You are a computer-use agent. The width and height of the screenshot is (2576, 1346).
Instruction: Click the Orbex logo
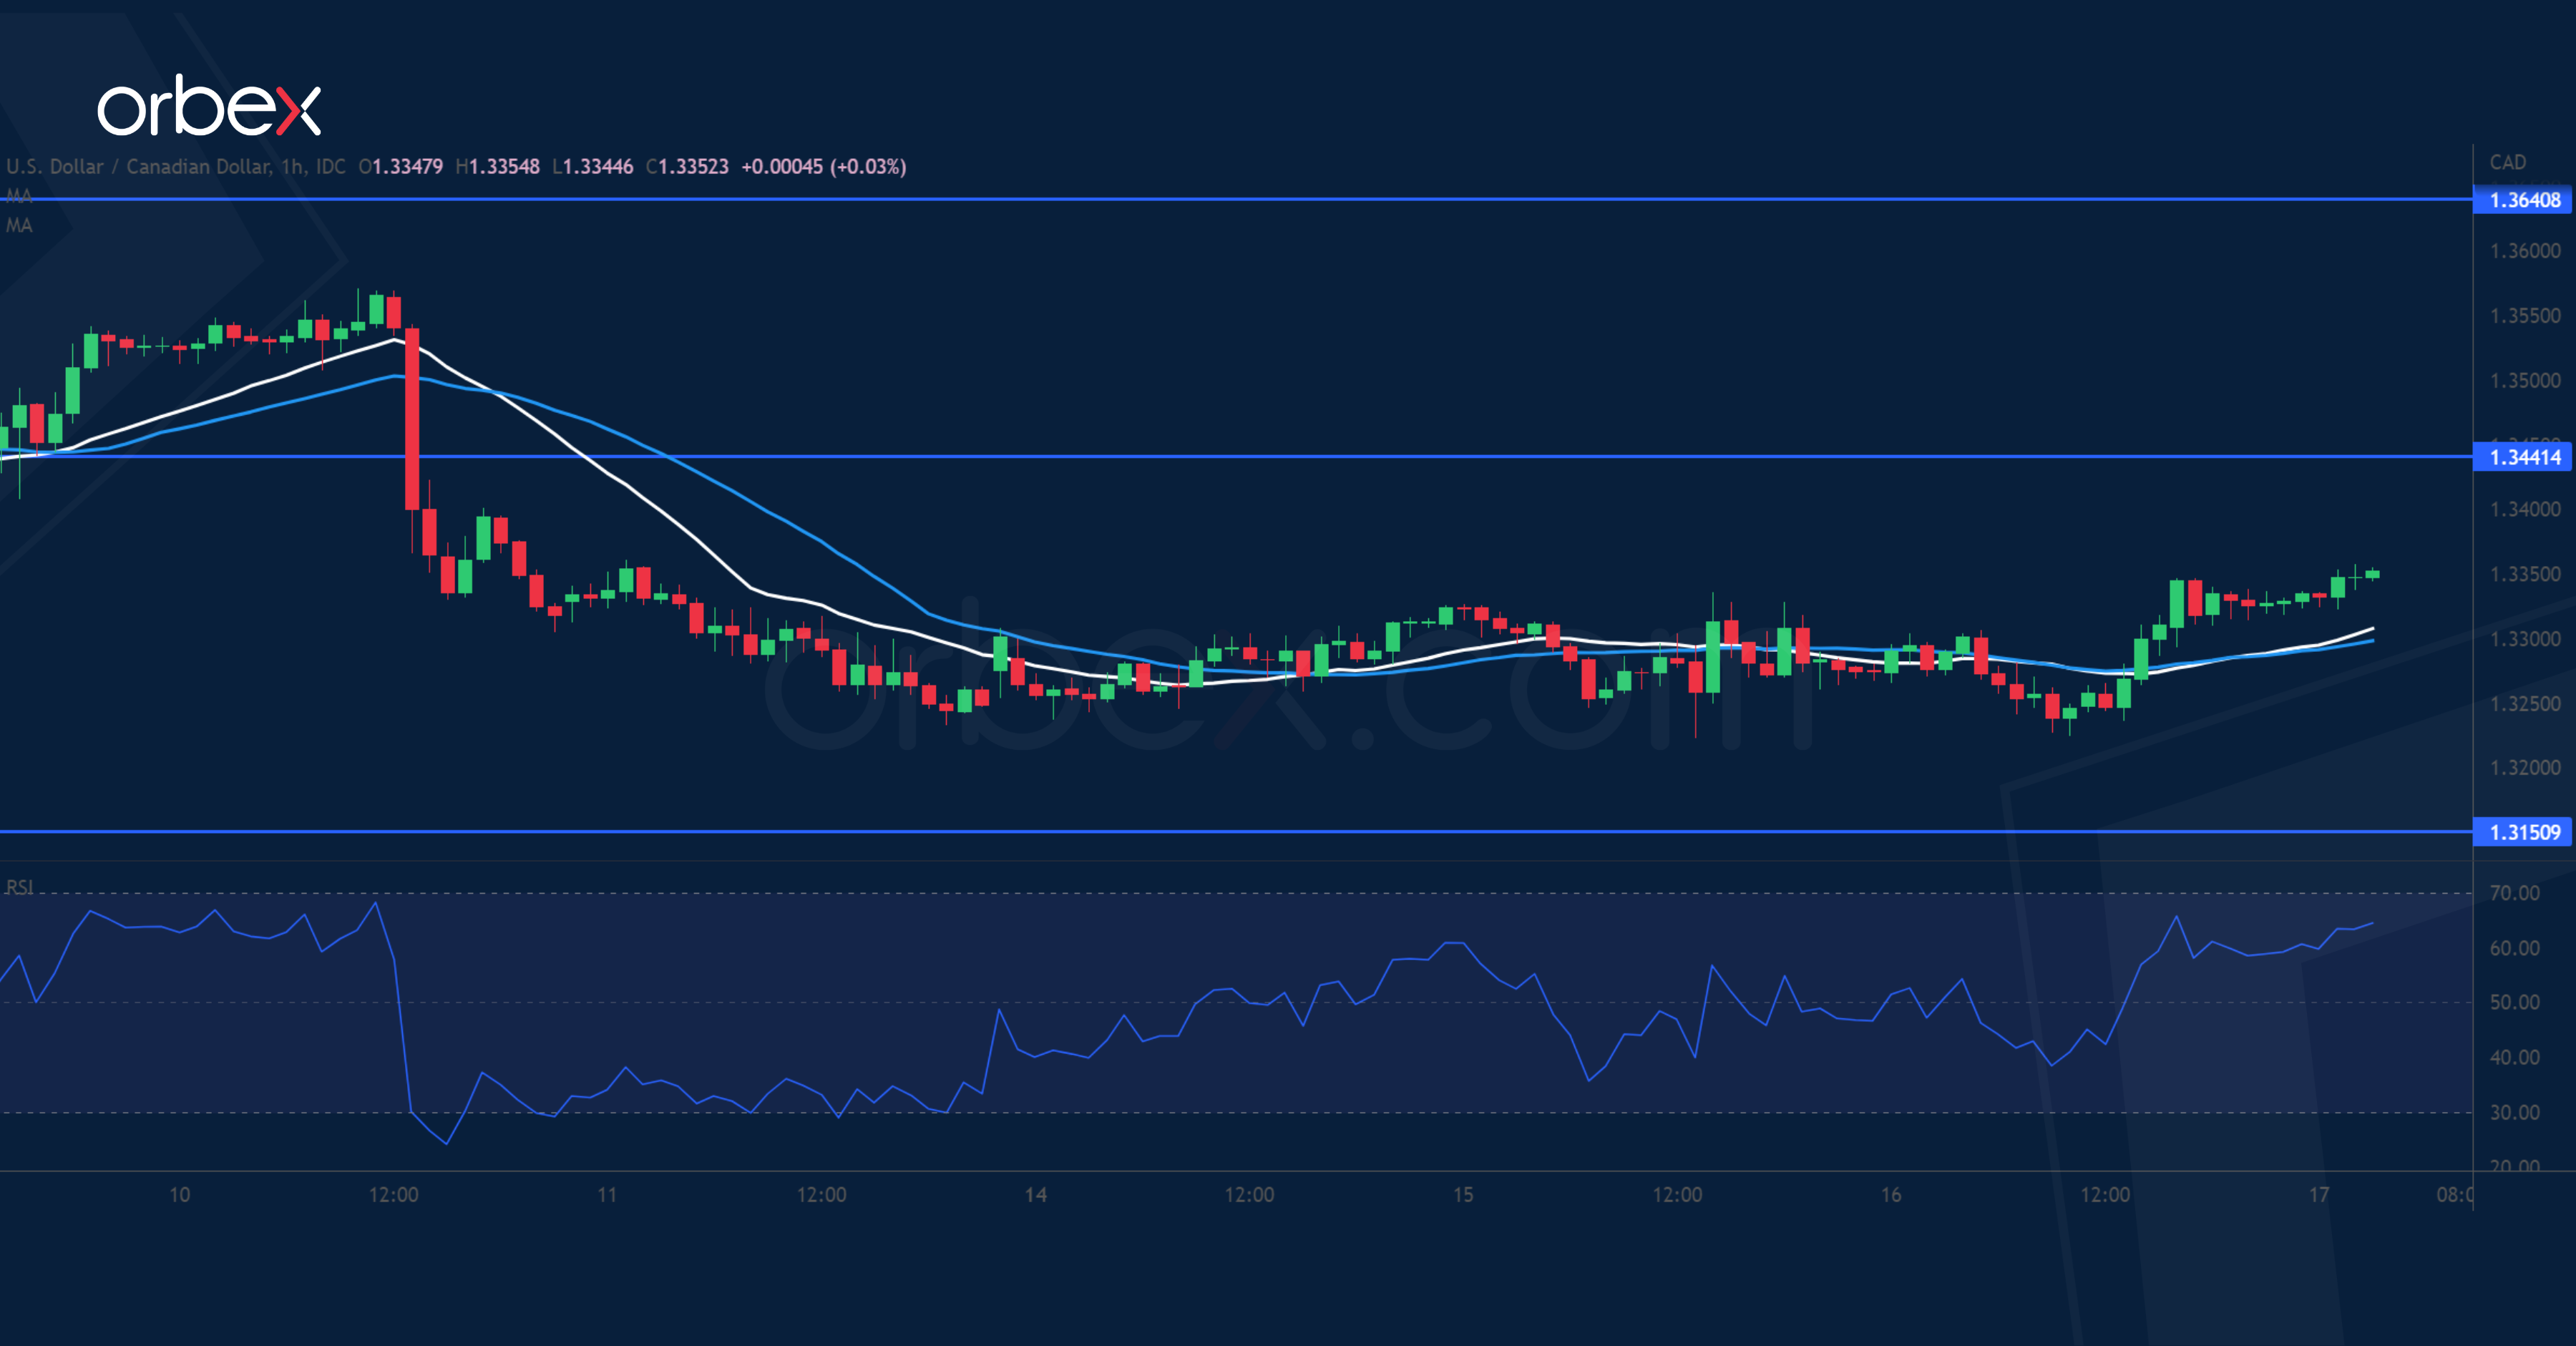(x=211, y=109)
